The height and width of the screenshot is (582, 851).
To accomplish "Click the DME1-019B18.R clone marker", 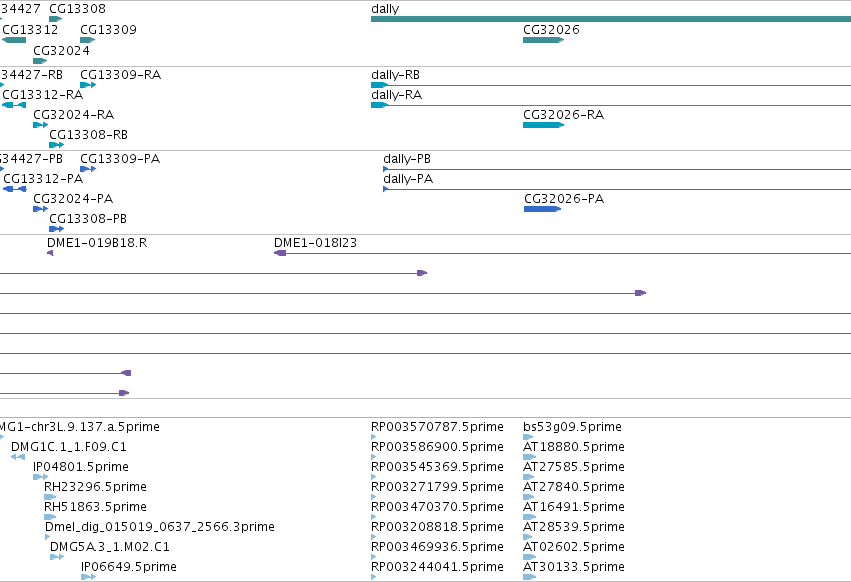I will 50,253.
